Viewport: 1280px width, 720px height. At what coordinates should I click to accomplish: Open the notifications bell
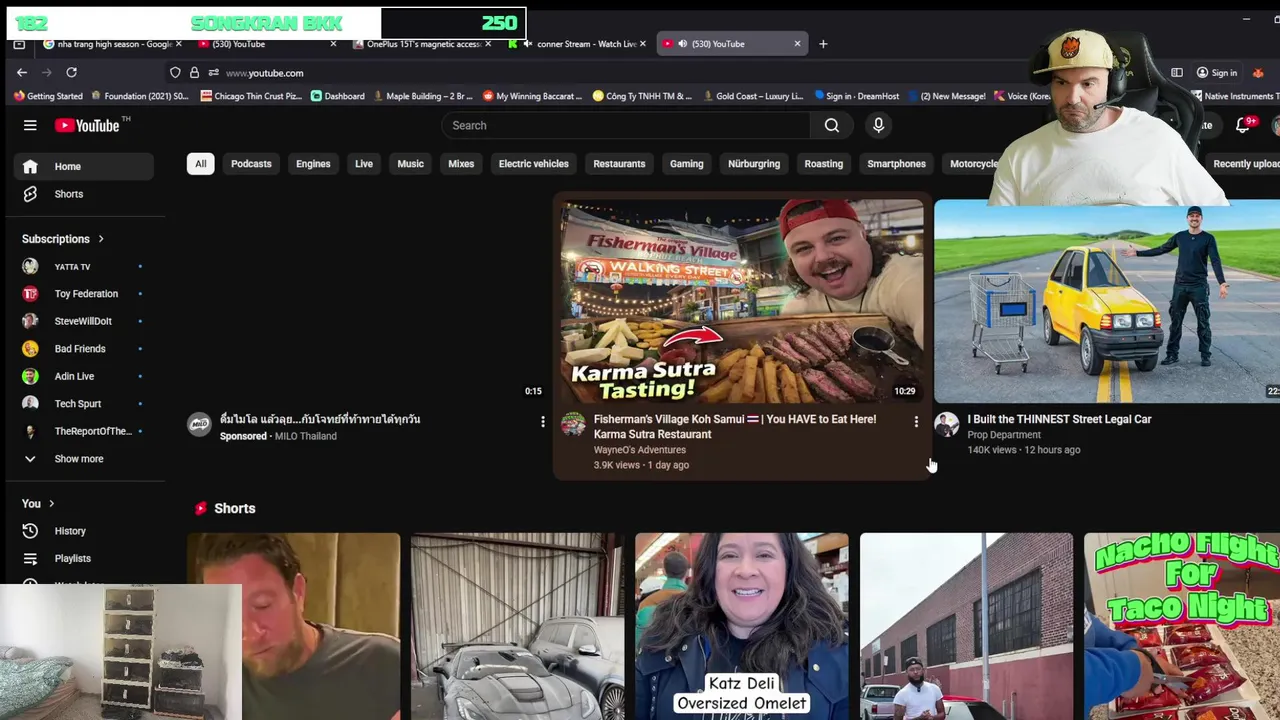click(x=1243, y=125)
